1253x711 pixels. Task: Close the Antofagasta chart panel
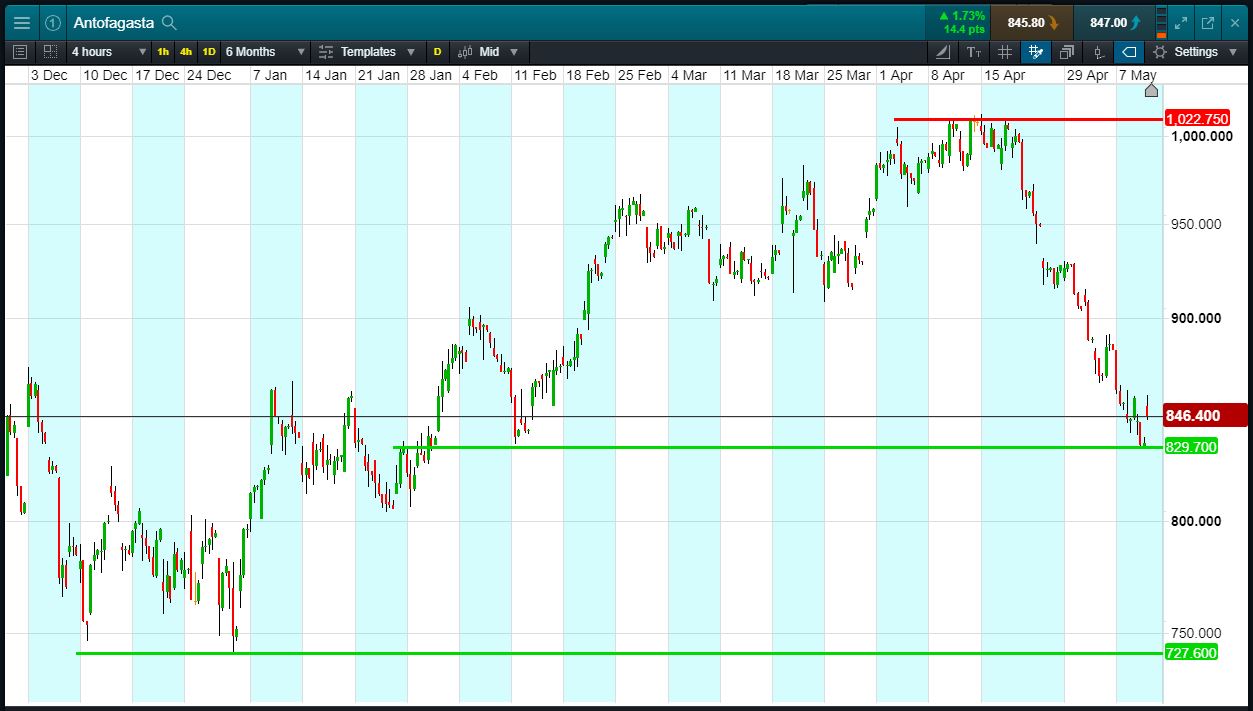tap(1234, 22)
